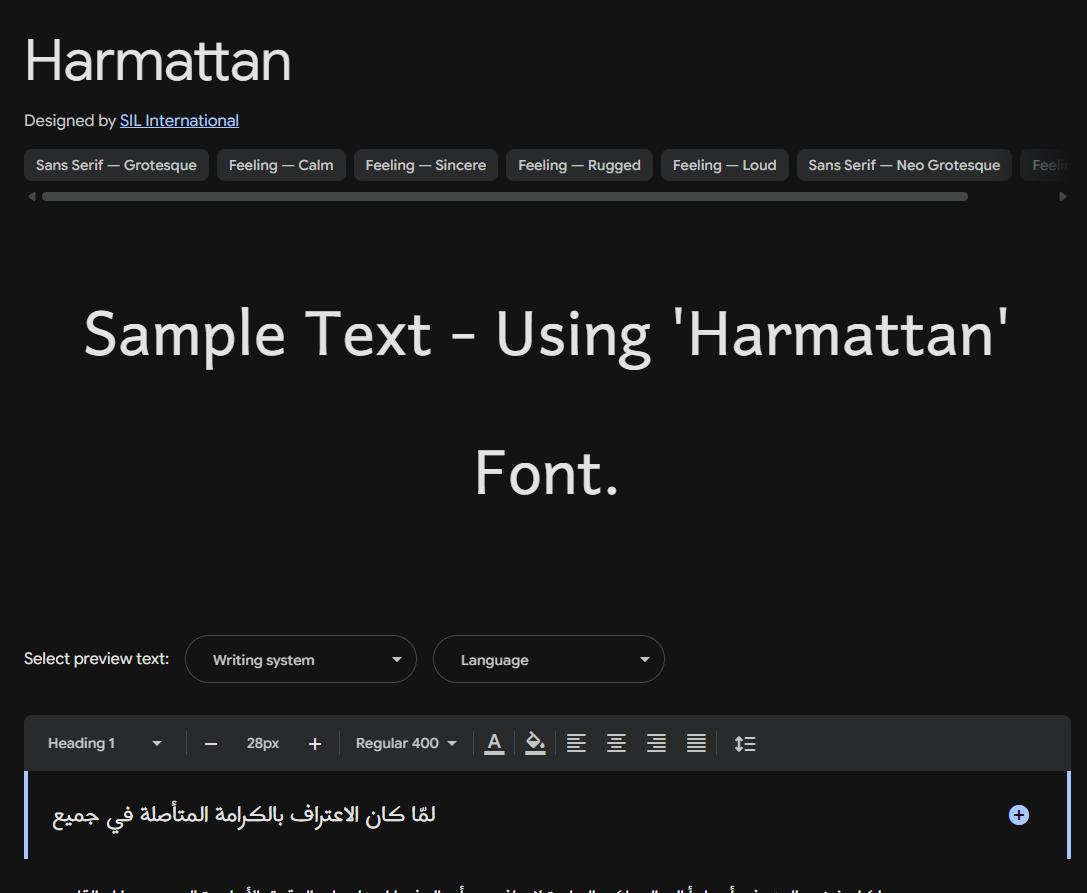Justify the text
Viewport: 1087px width, 893px height.
pos(696,743)
